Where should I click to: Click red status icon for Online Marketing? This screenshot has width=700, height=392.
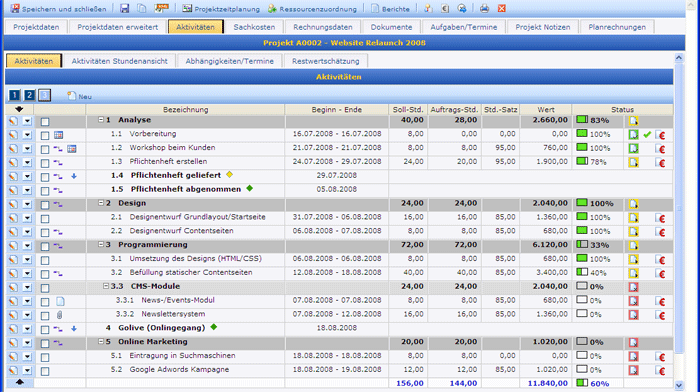click(633, 342)
